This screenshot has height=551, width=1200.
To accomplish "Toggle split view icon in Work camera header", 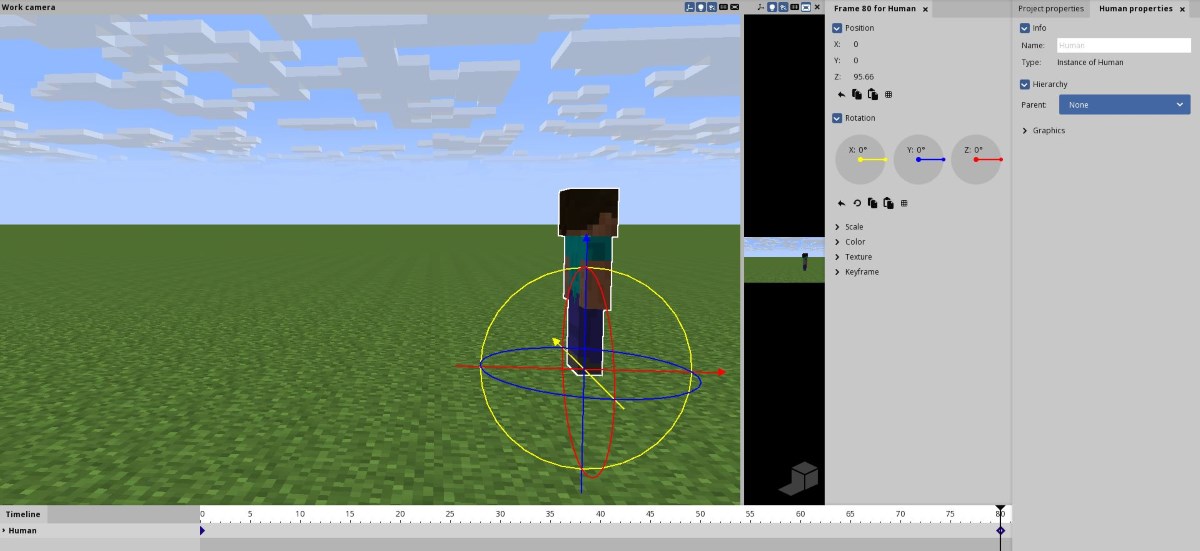I will pyautogui.click(x=723, y=7).
